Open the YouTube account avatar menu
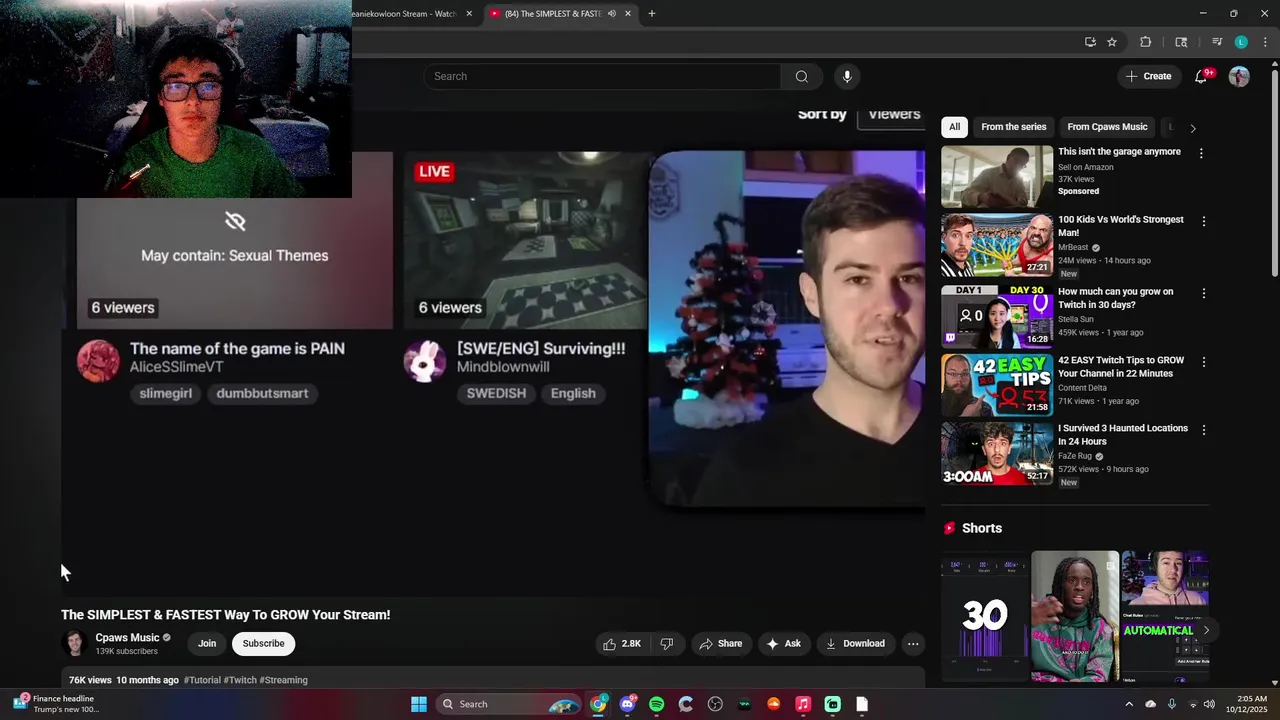This screenshot has height=720, width=1280. 1239,76
